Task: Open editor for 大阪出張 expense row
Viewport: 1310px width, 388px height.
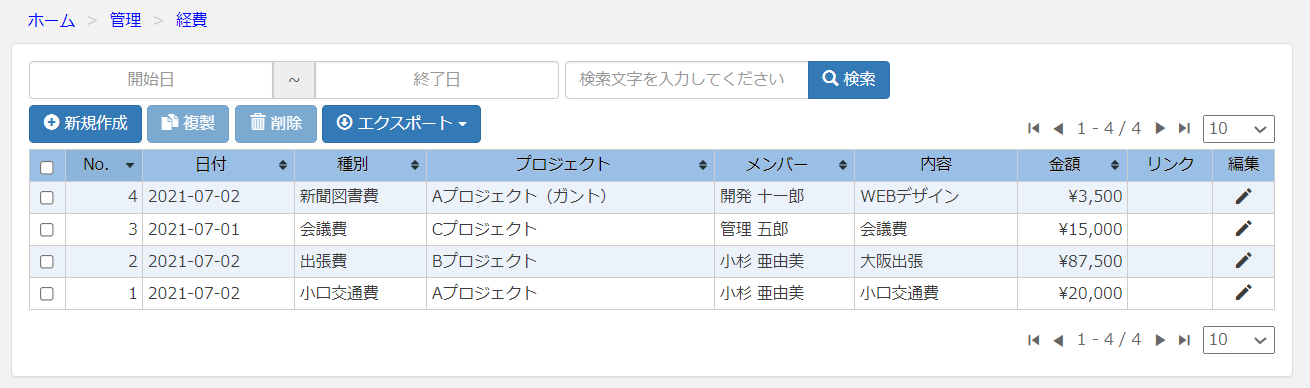Action: point(1243,260)
